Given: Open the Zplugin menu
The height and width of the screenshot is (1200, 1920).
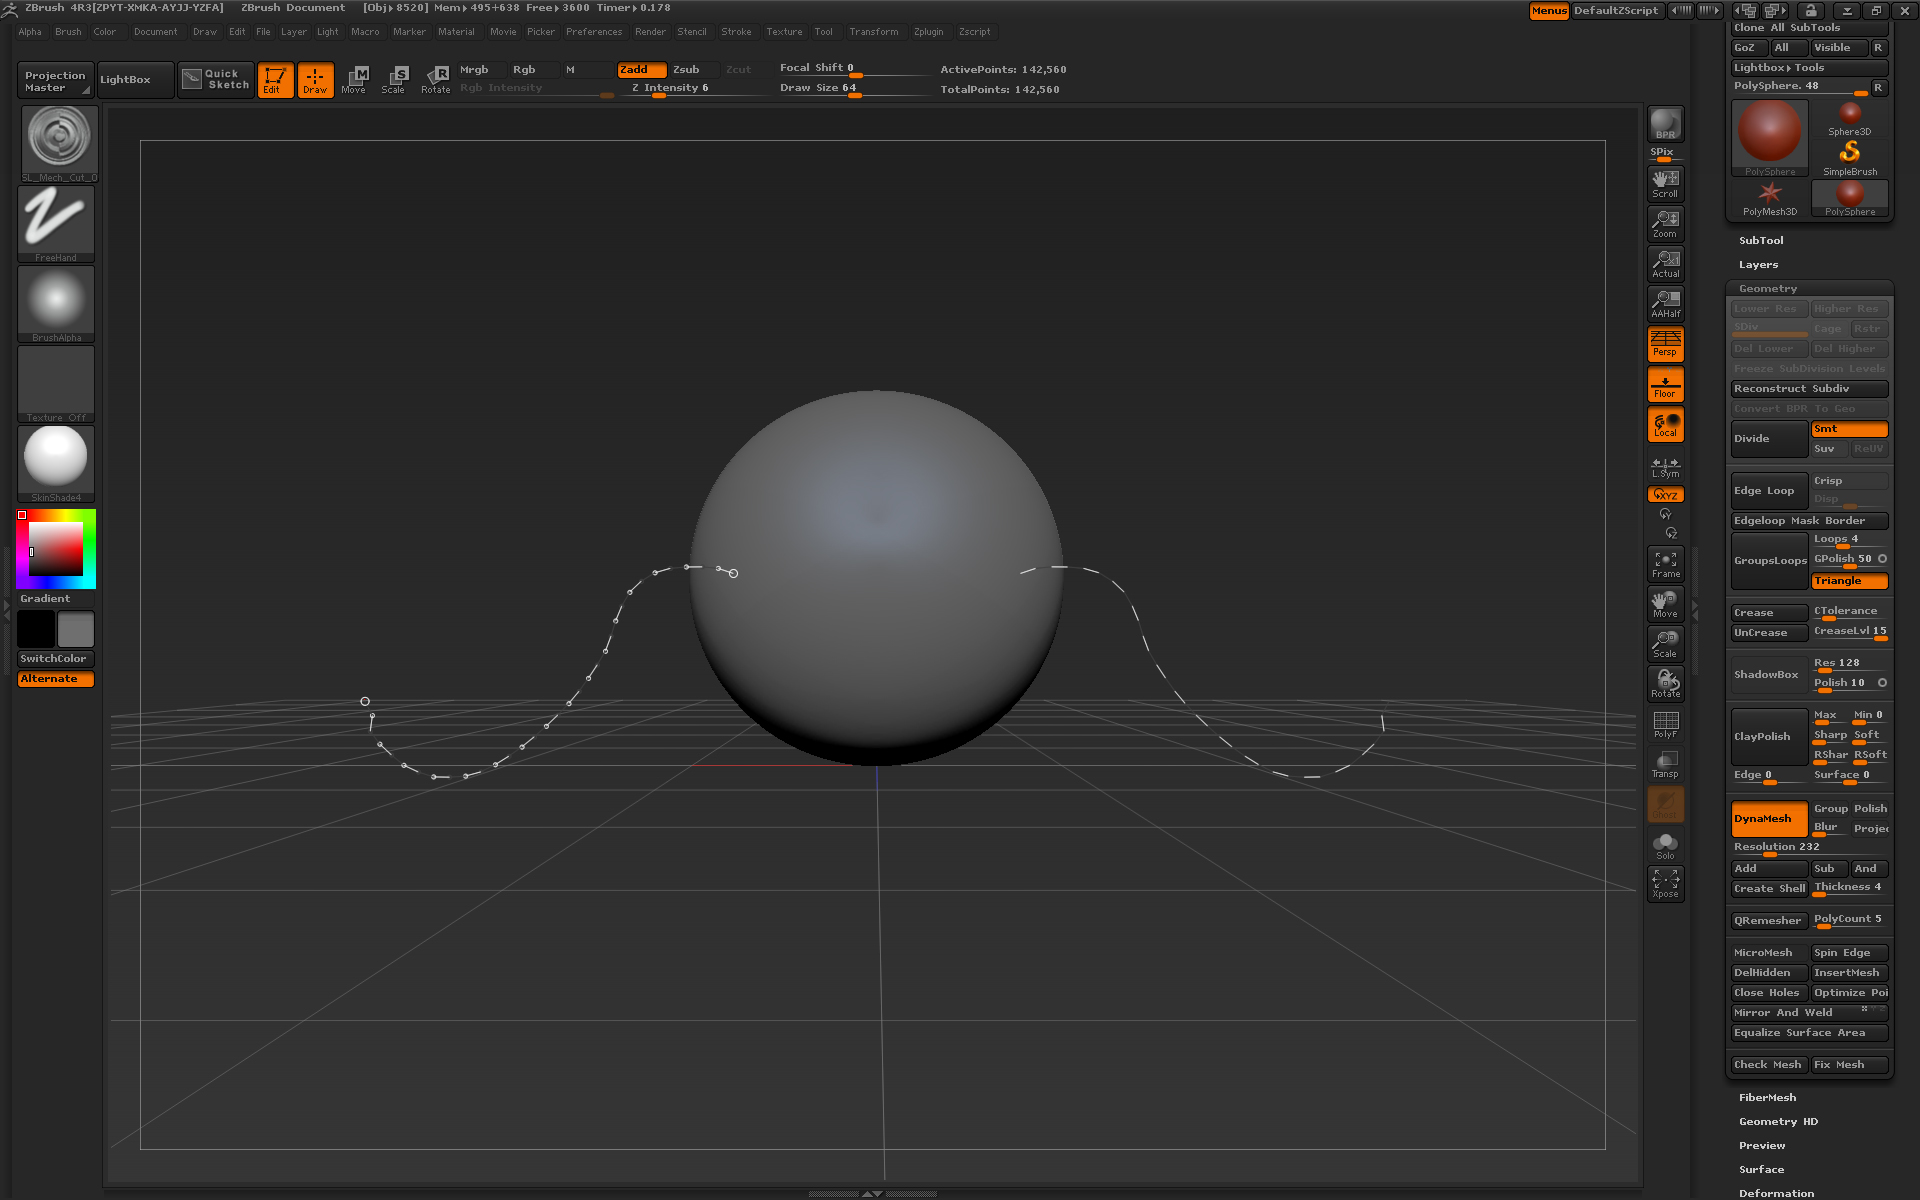Looking at the screenshot, I should [928, 32].
